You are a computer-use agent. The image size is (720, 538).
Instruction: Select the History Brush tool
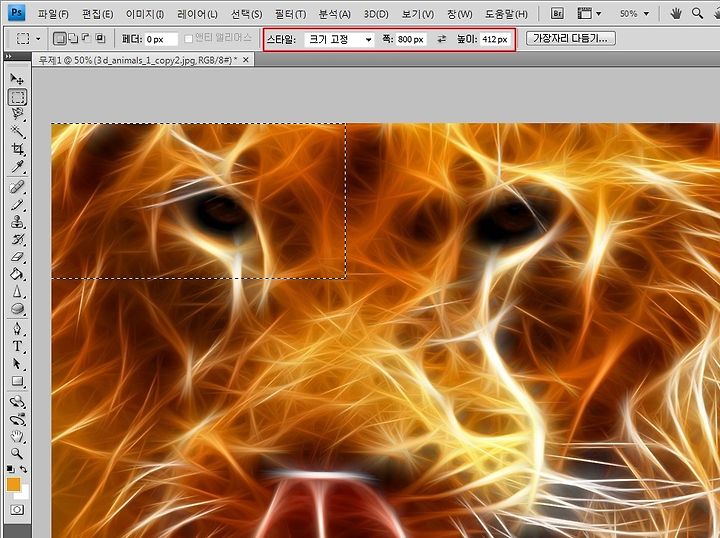point(17,240)
